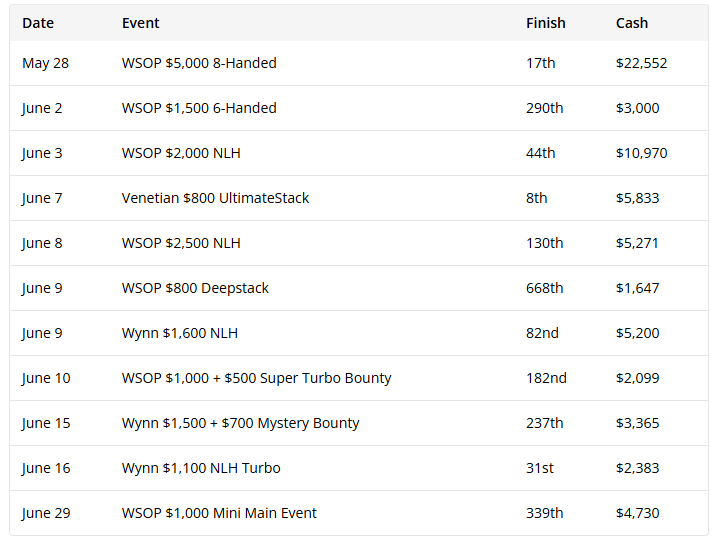Click Venetian $800 UltimateStack event text
This screenshot has height=540, width=720.
215,198
